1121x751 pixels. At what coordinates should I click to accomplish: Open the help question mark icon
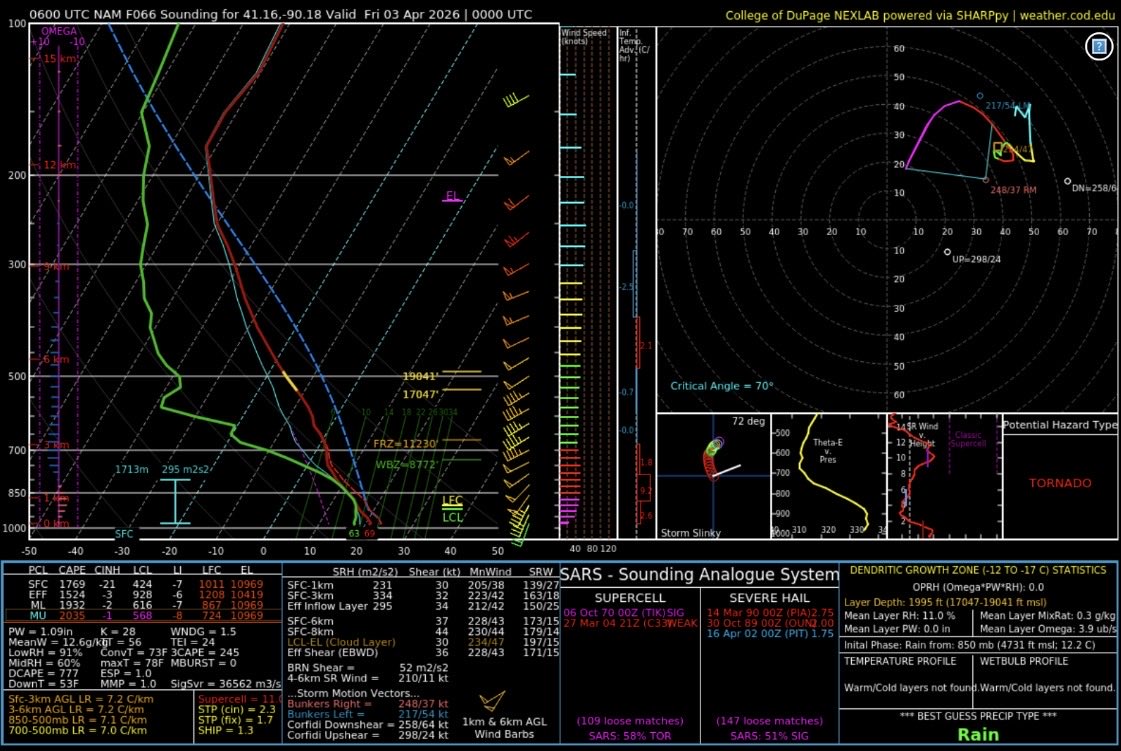(1099, 47)
